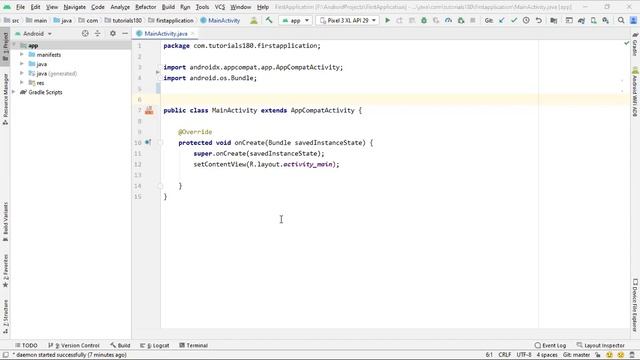Click the user account avatar icon in toolbar
640x360 pixels.
tap(633, 20)
